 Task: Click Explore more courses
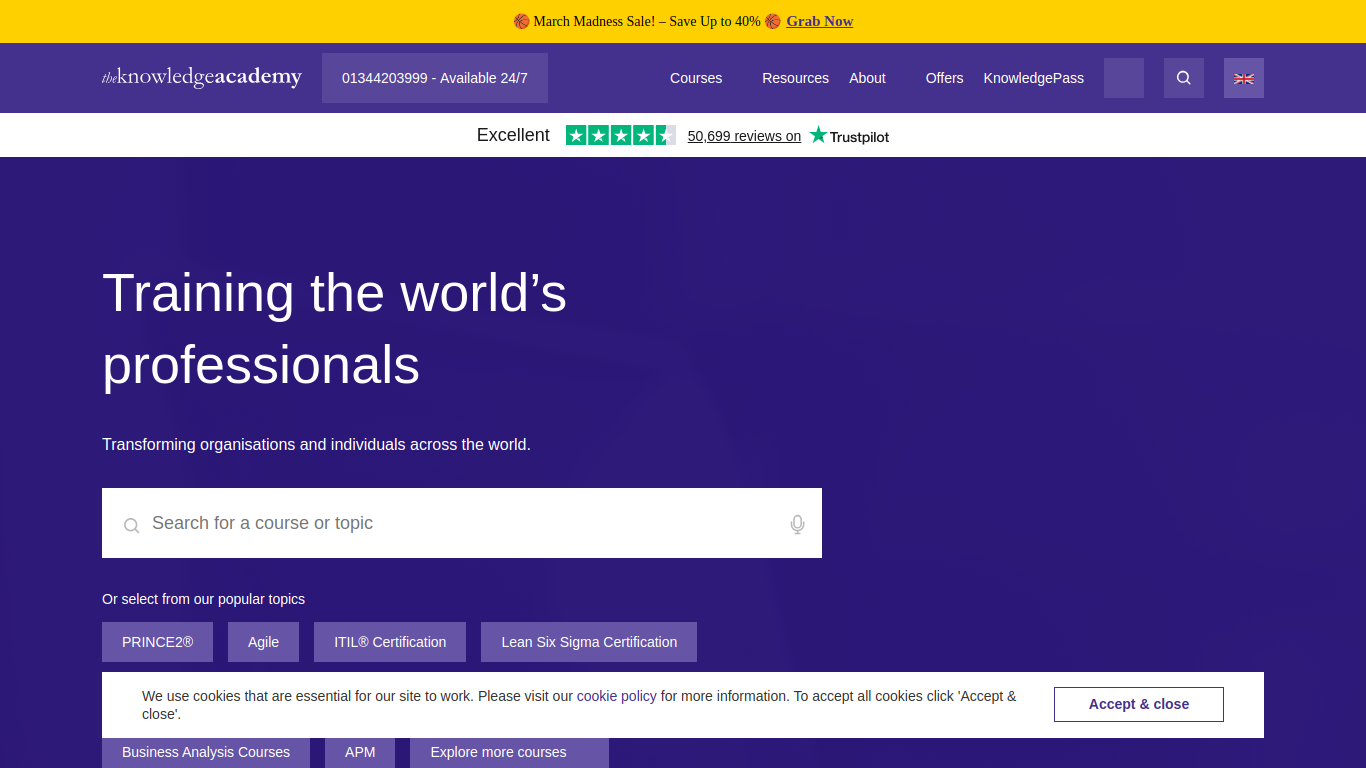point(509,752)
